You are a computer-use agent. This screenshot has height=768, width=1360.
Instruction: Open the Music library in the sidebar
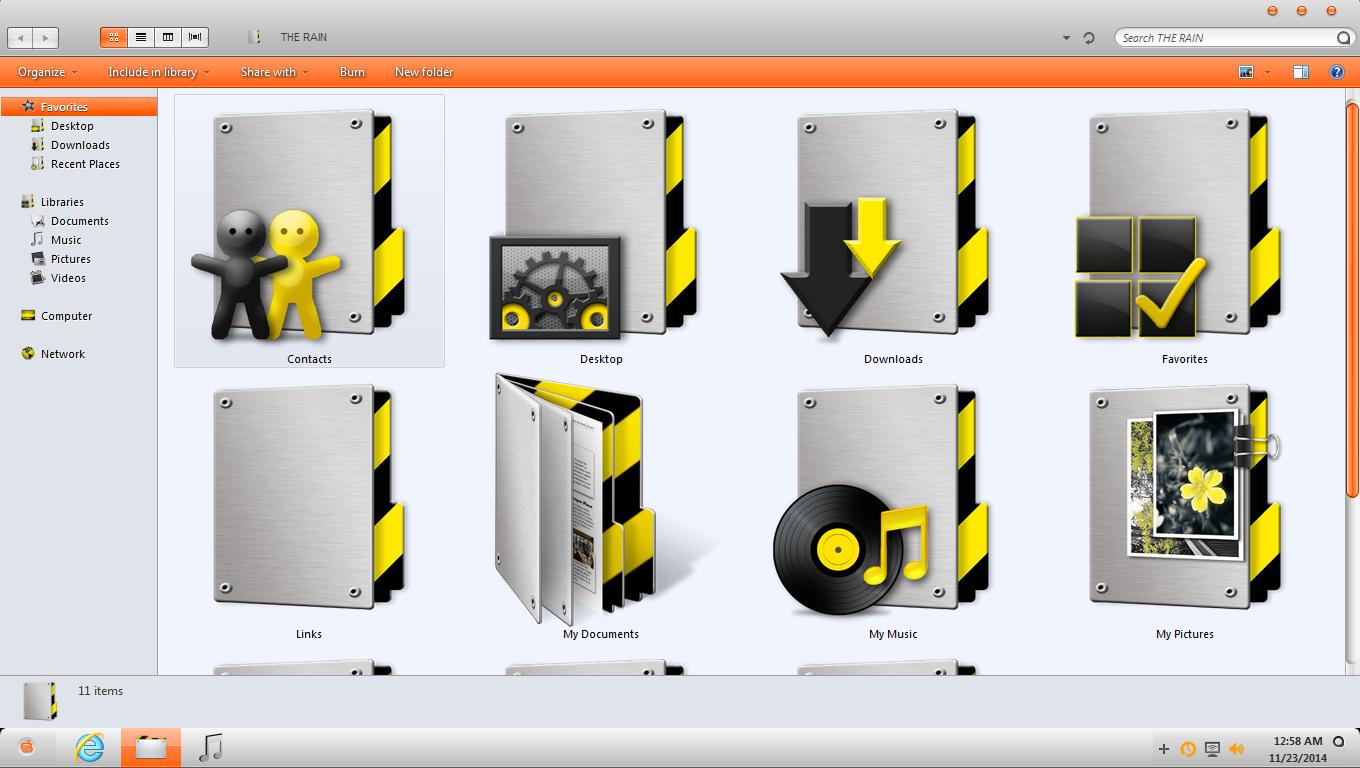tap(66, 240)
